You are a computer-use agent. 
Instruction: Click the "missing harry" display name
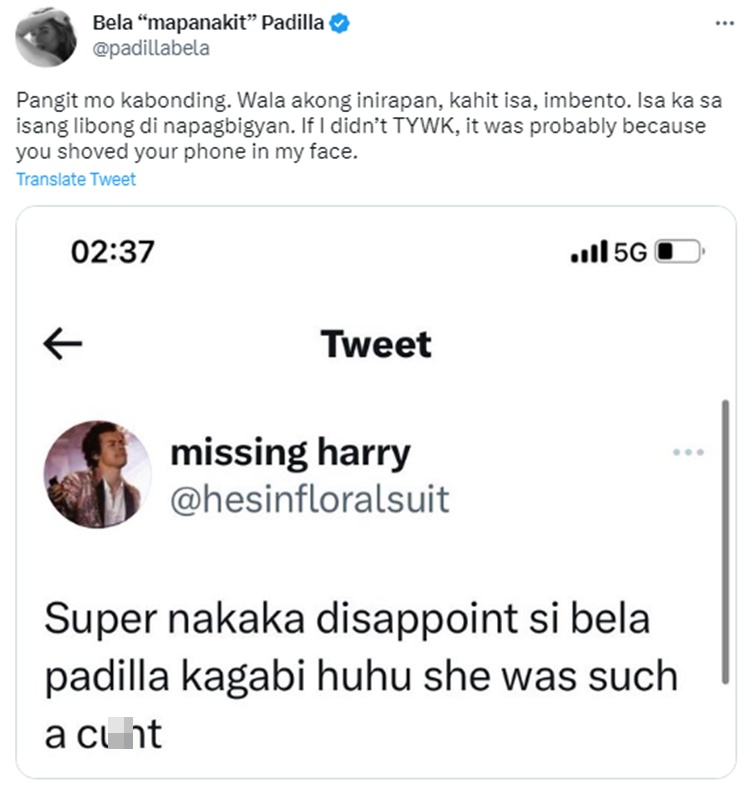[x=290, y=453]
